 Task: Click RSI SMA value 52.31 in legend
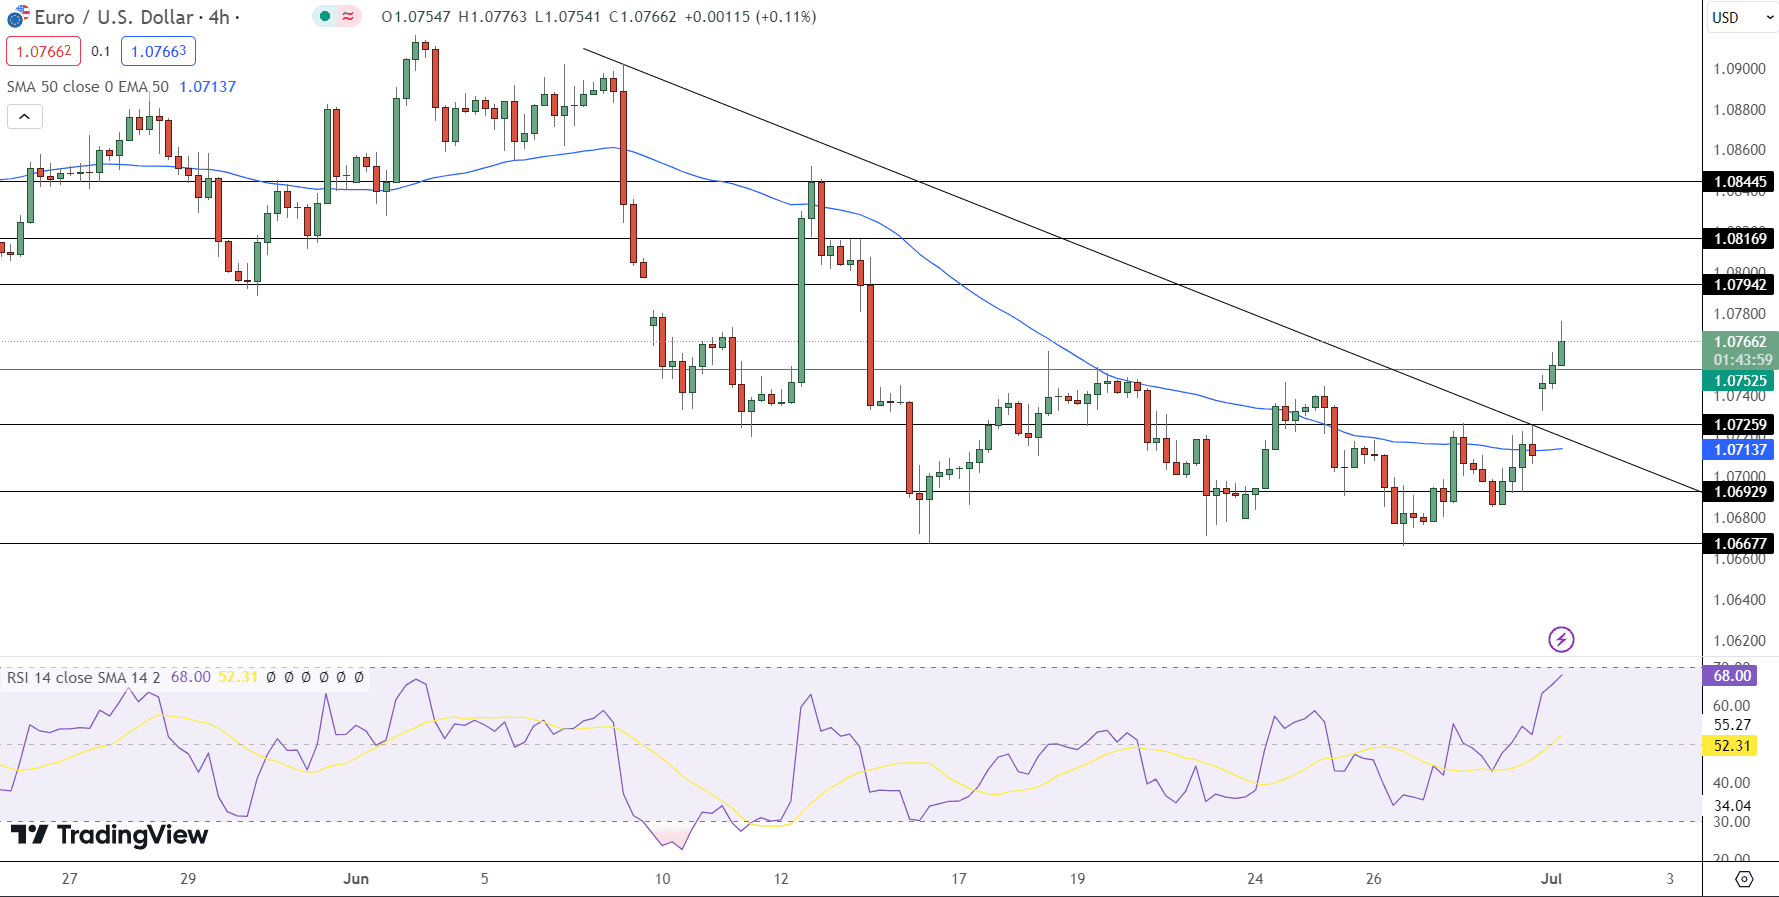pyautogui.click(x=238, y=677)
